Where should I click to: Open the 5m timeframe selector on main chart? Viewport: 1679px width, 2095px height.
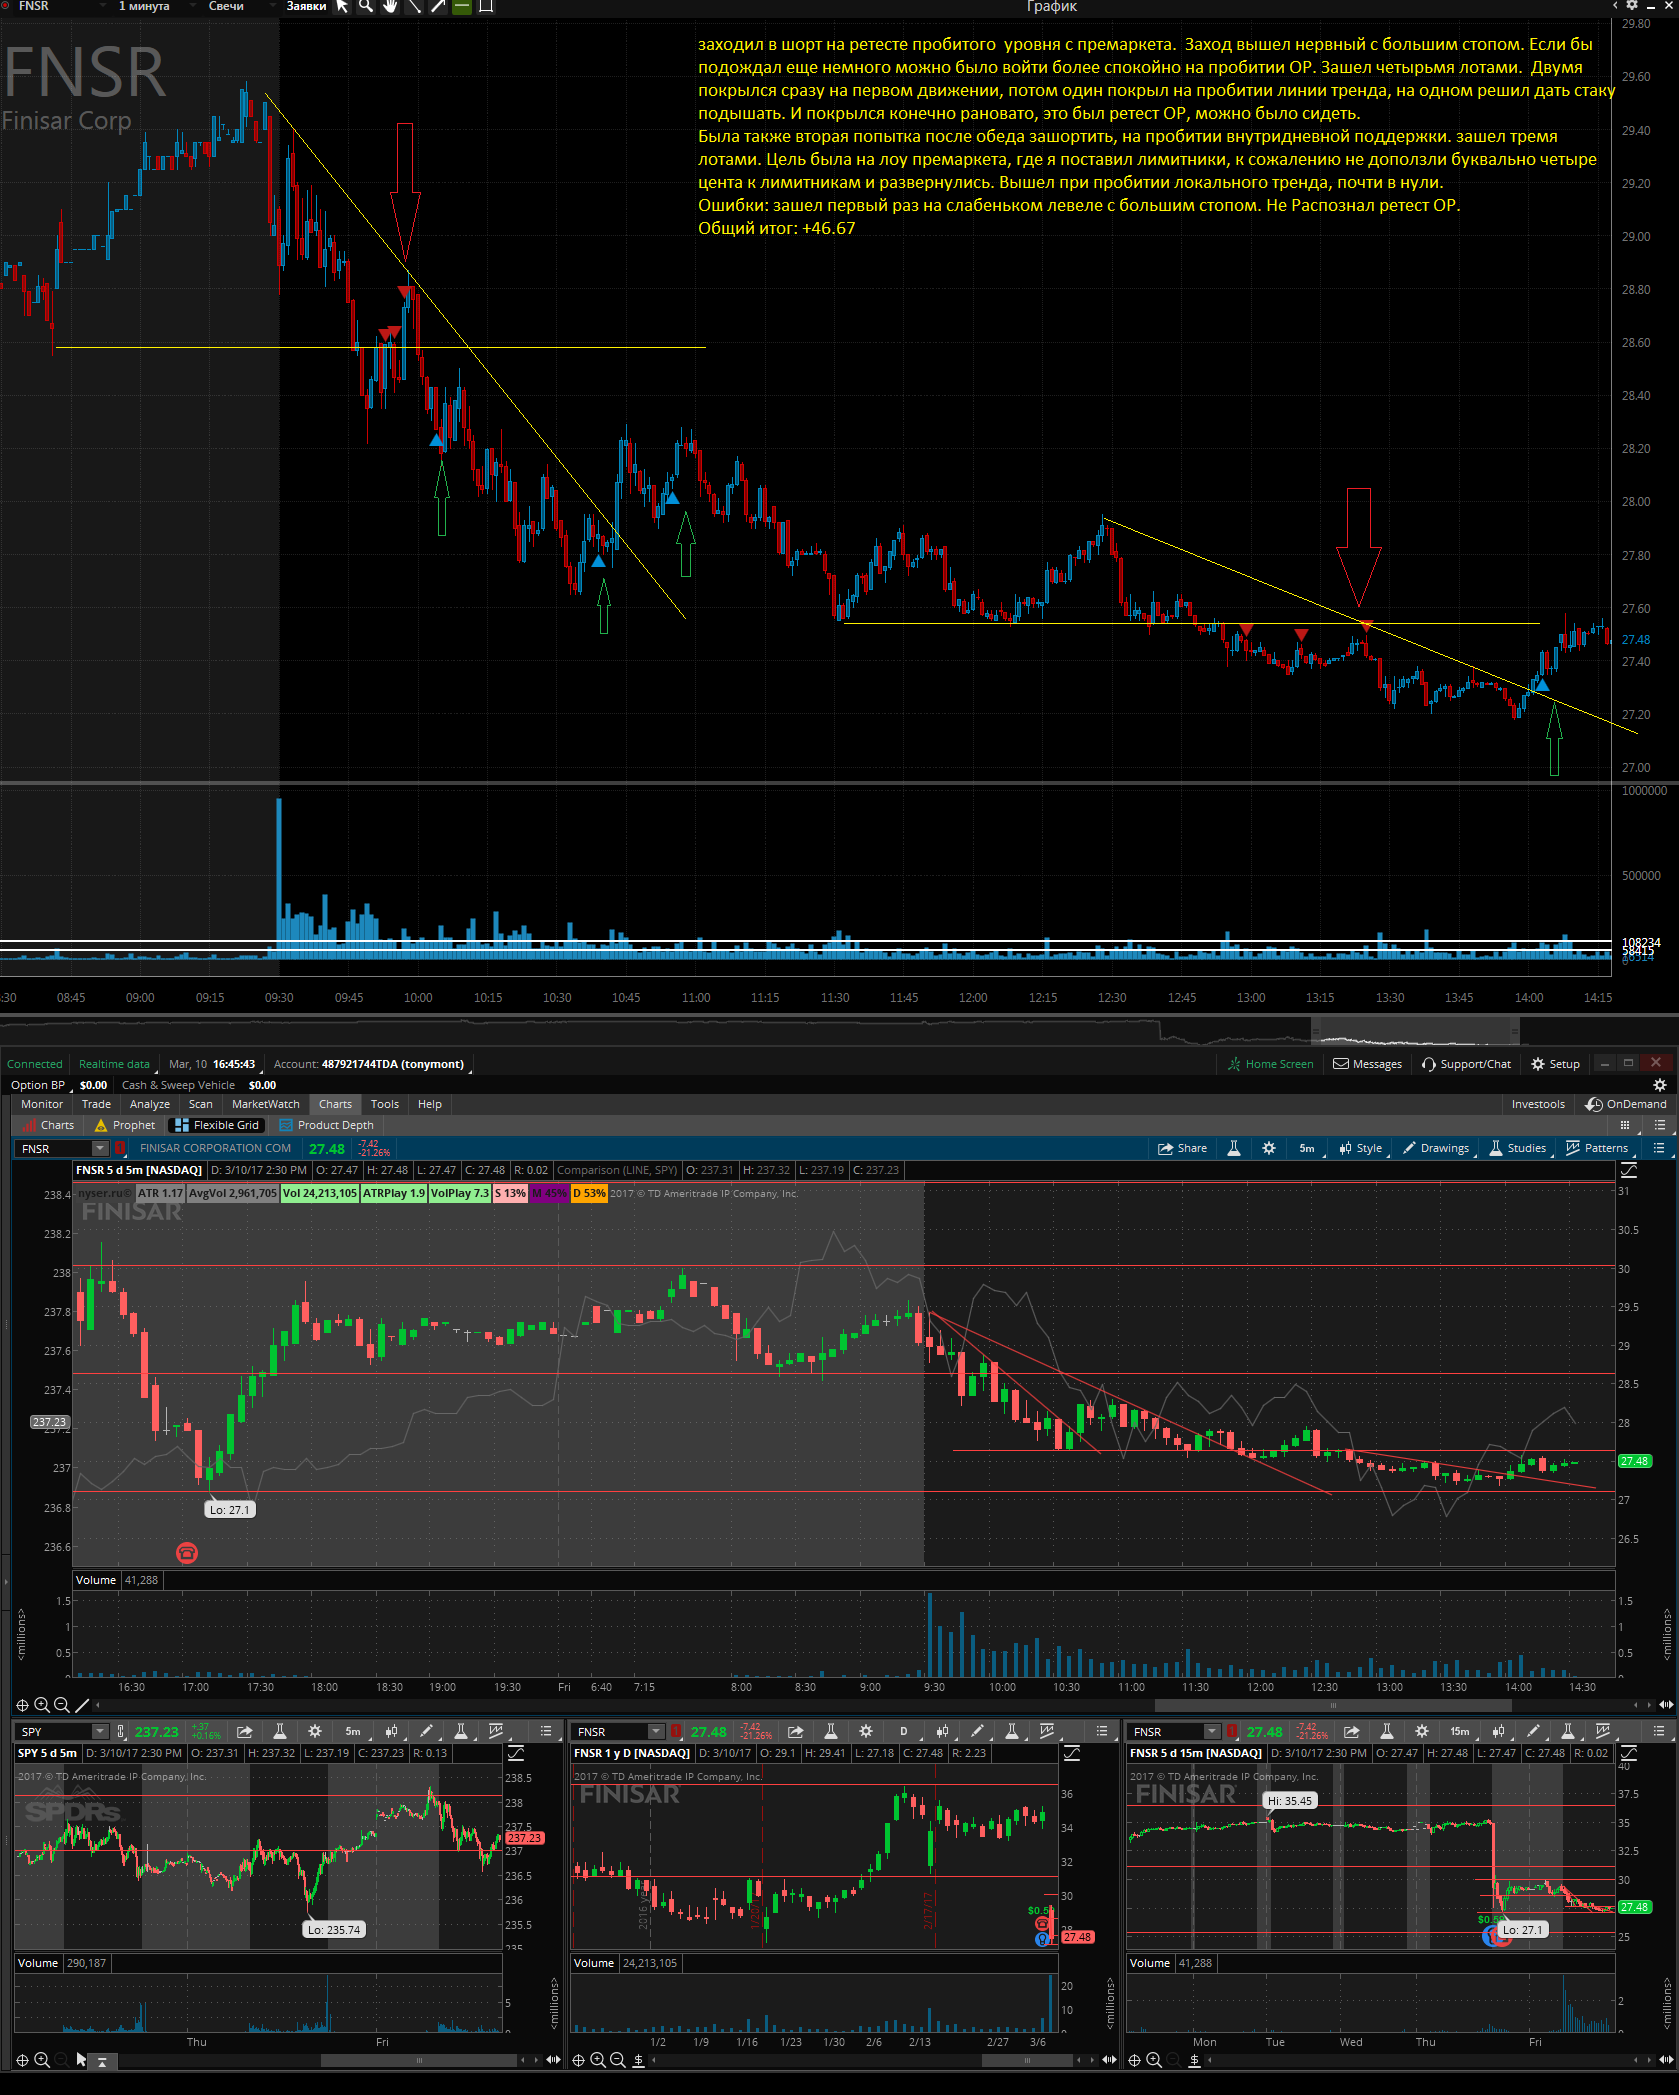click(1308, 1148)
